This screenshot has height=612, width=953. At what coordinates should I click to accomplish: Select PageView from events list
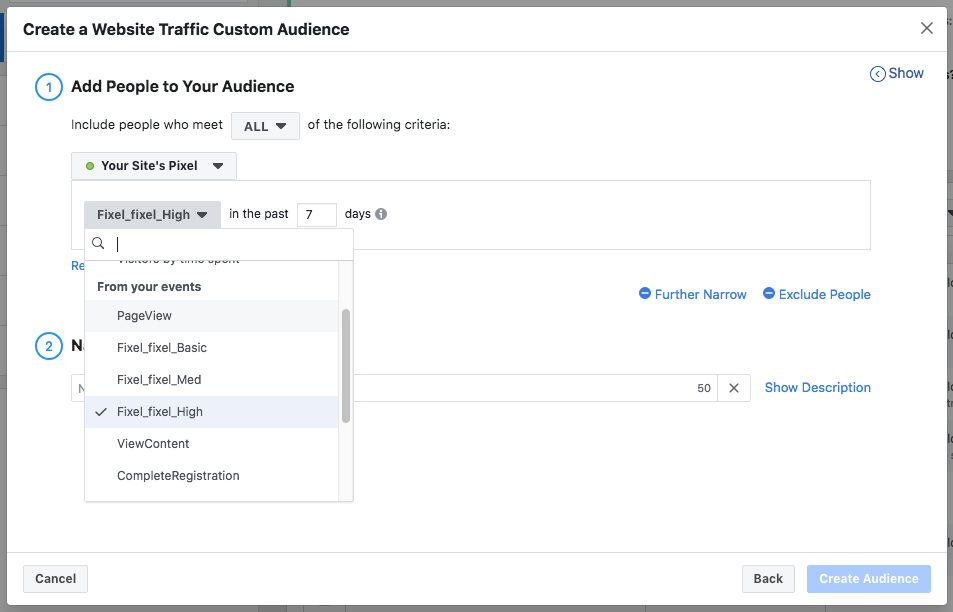point(144,316)
